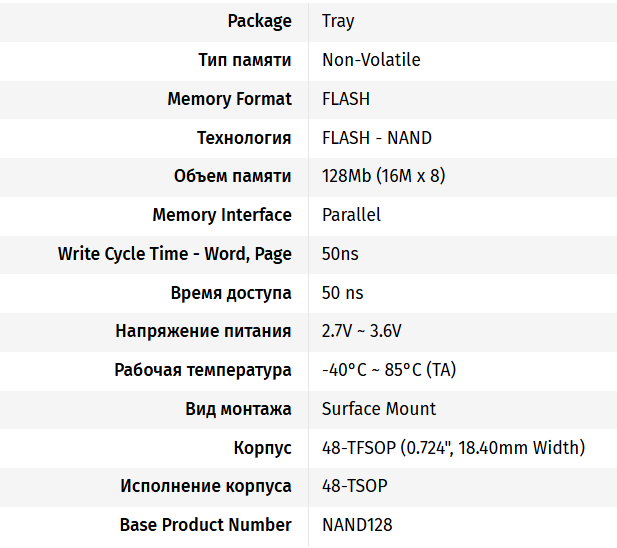This screenshot has width=617, height=548.
Task: Click the Объем памяти label
Action: click(x=232, y=176)
